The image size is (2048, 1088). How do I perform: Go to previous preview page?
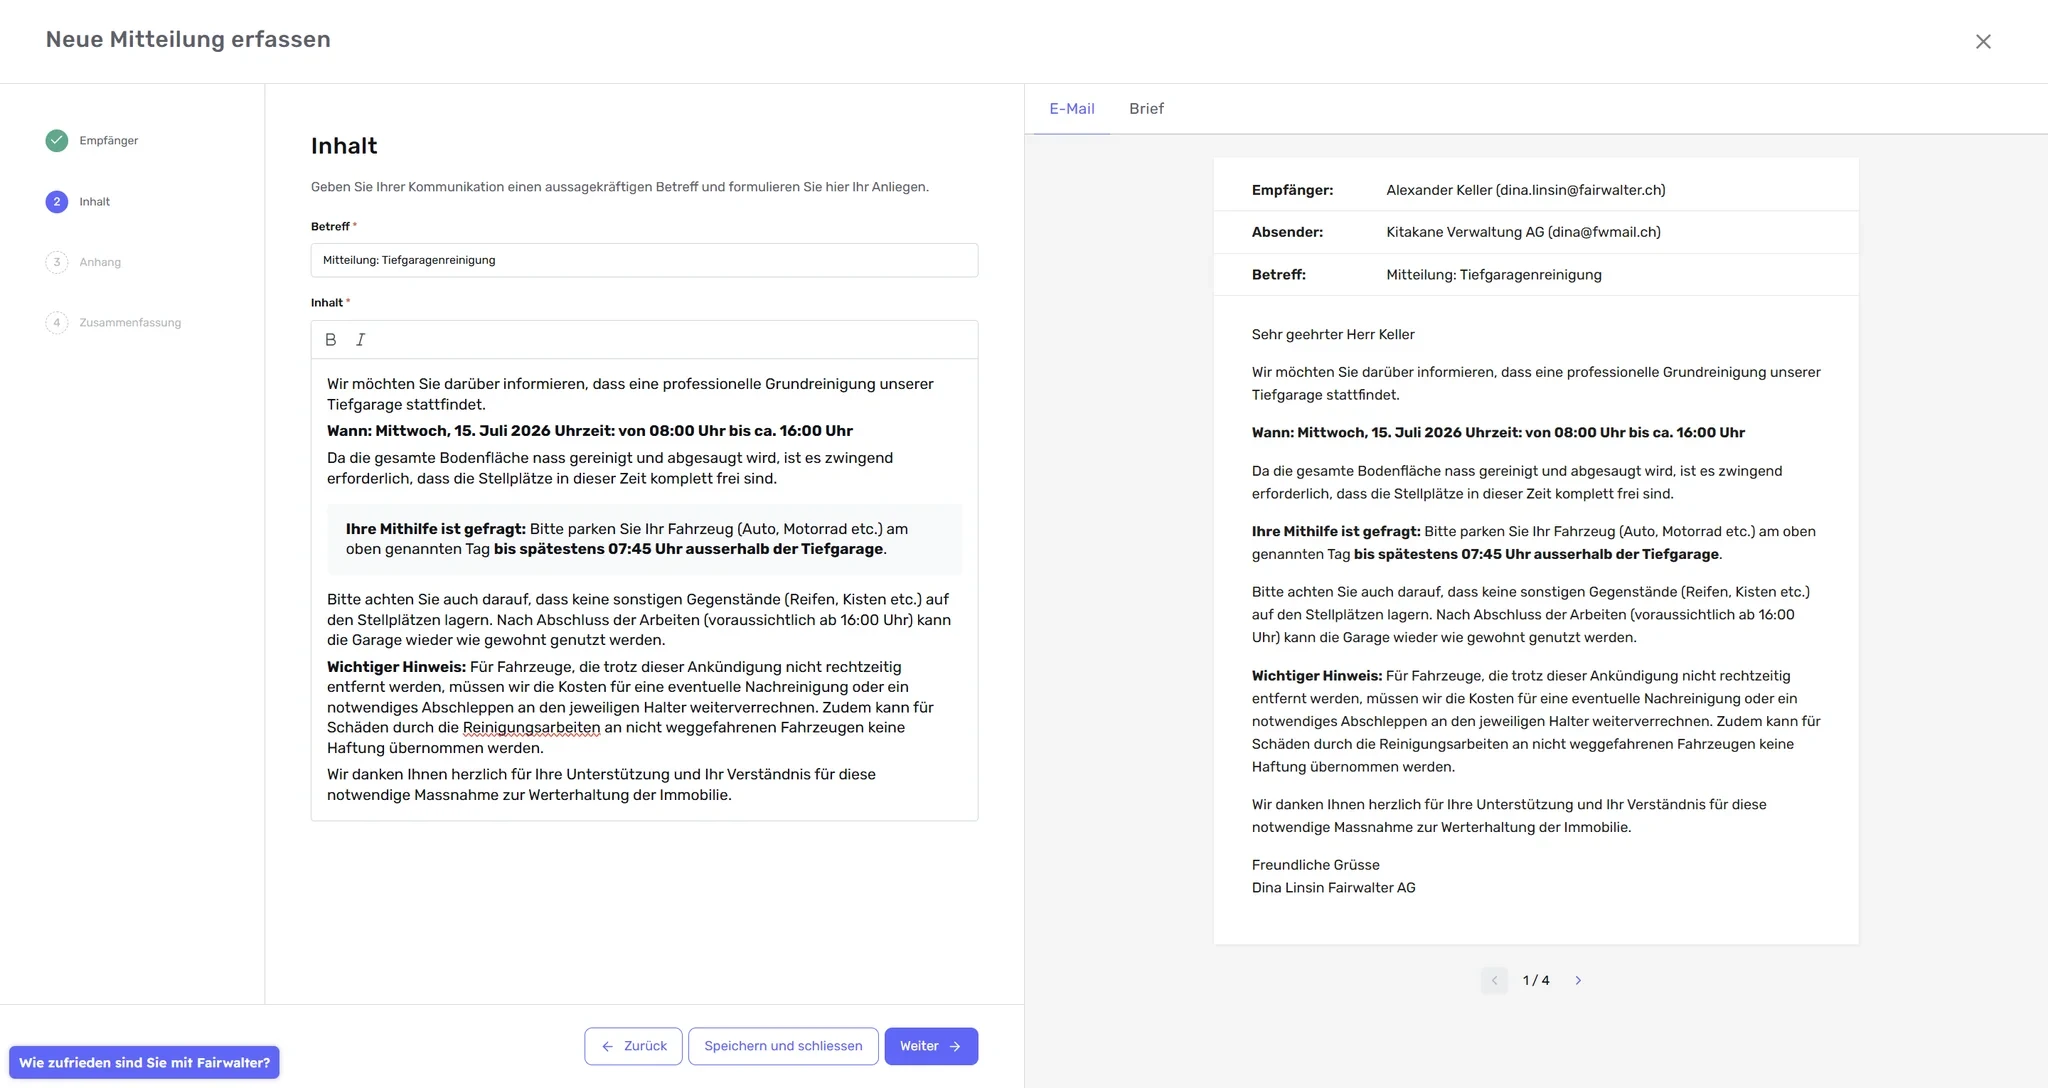[x=1494, y=981]
